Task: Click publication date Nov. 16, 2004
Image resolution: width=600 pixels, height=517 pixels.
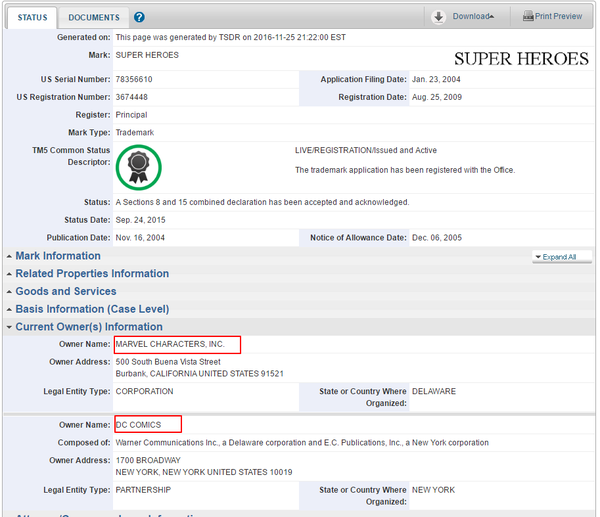Action: pyautogui.click(x=140, y=238)
